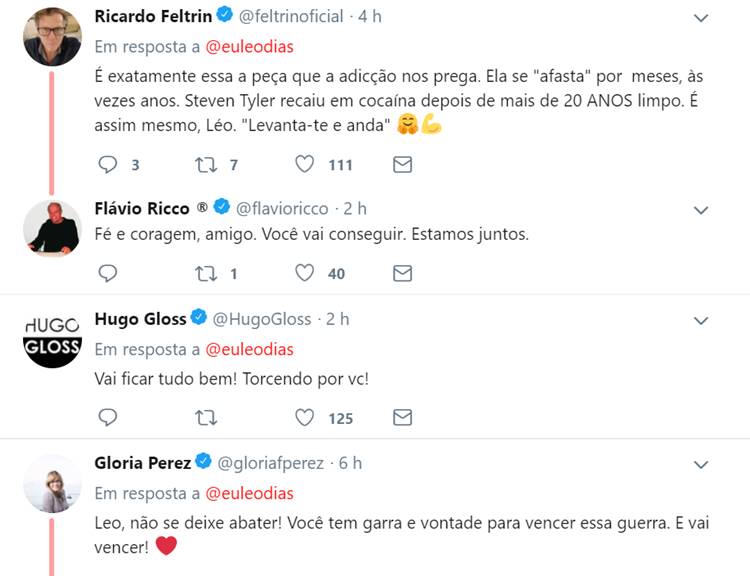
Task: Open @euleodias mention in Ricardo Feltrin's reply
Action: pos(249,47)
